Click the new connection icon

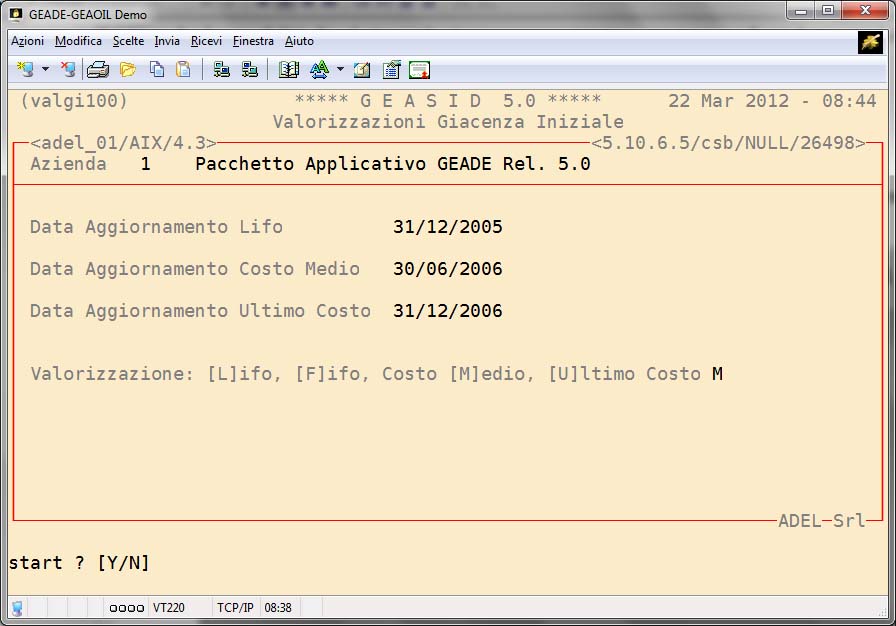click(25, 70)
